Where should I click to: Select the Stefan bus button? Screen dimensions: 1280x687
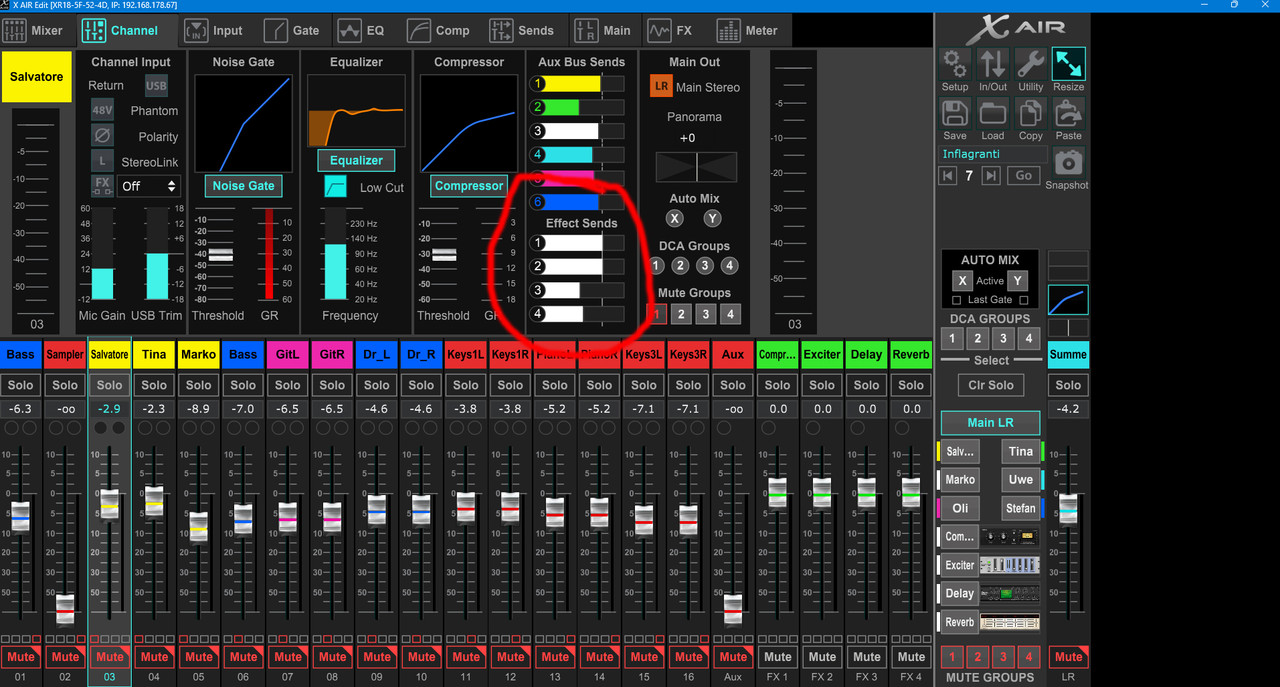point(1021,508)
